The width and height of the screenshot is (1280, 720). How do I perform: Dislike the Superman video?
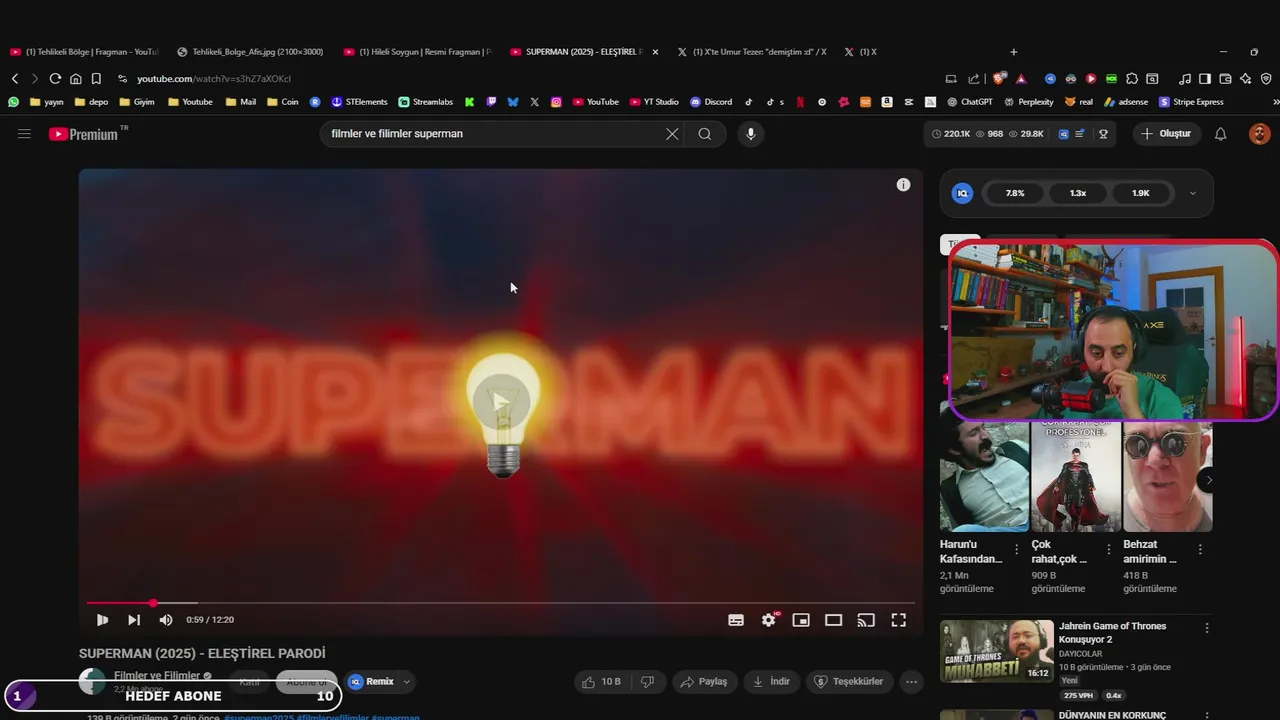click(x=648, y=682)
